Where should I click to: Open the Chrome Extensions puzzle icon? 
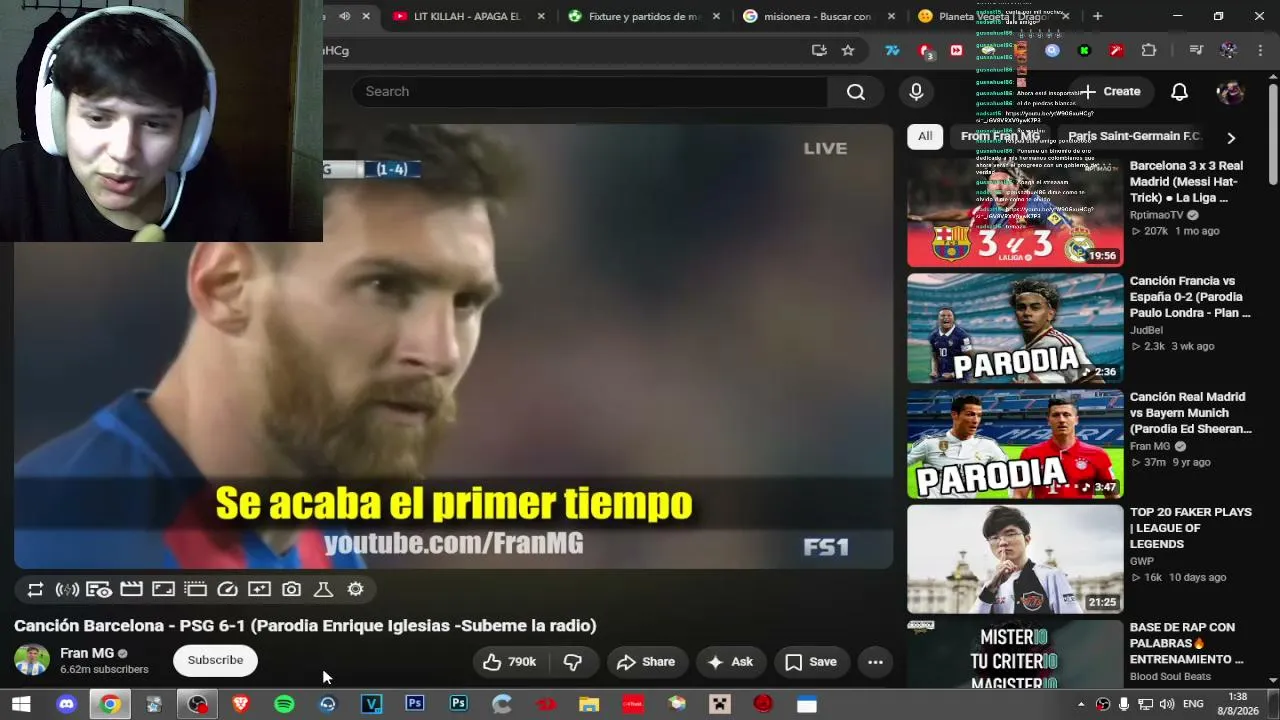pyautogui.click(x=1149, y=50)
